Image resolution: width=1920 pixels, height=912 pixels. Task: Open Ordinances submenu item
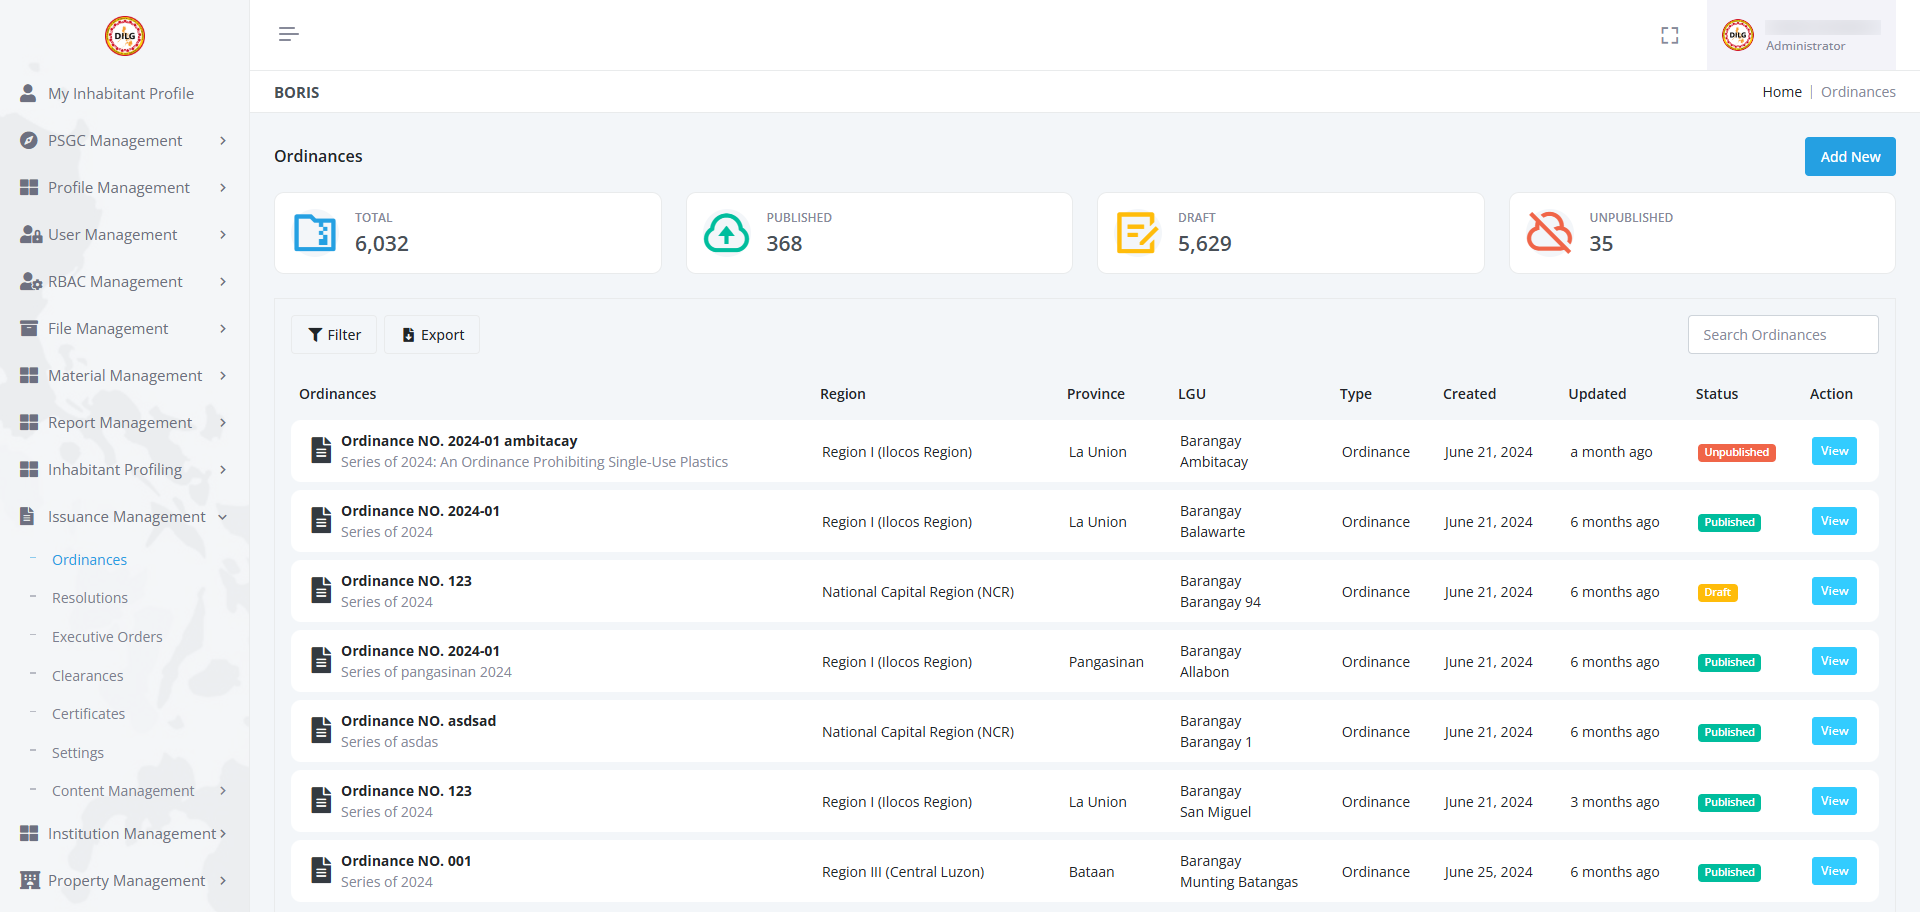point(89,560)
